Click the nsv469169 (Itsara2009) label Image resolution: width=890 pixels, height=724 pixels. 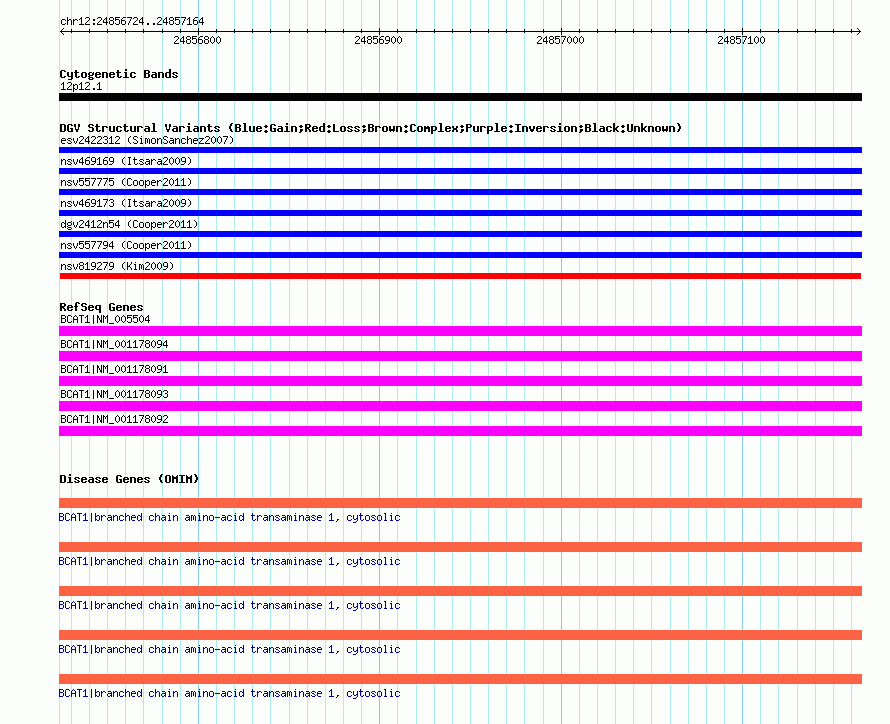[126, 161]
